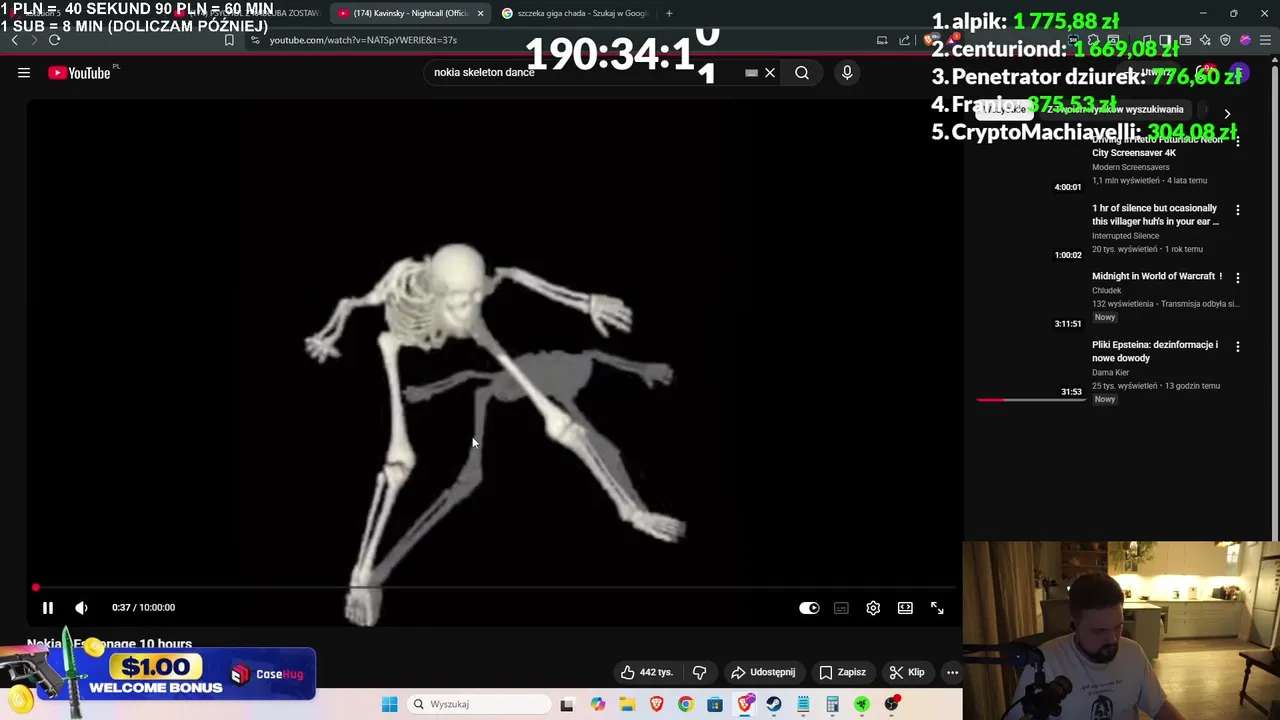The image size is (1280, 720).
Task: Open Brave main hamburger menu
Action: (1265, 40)
